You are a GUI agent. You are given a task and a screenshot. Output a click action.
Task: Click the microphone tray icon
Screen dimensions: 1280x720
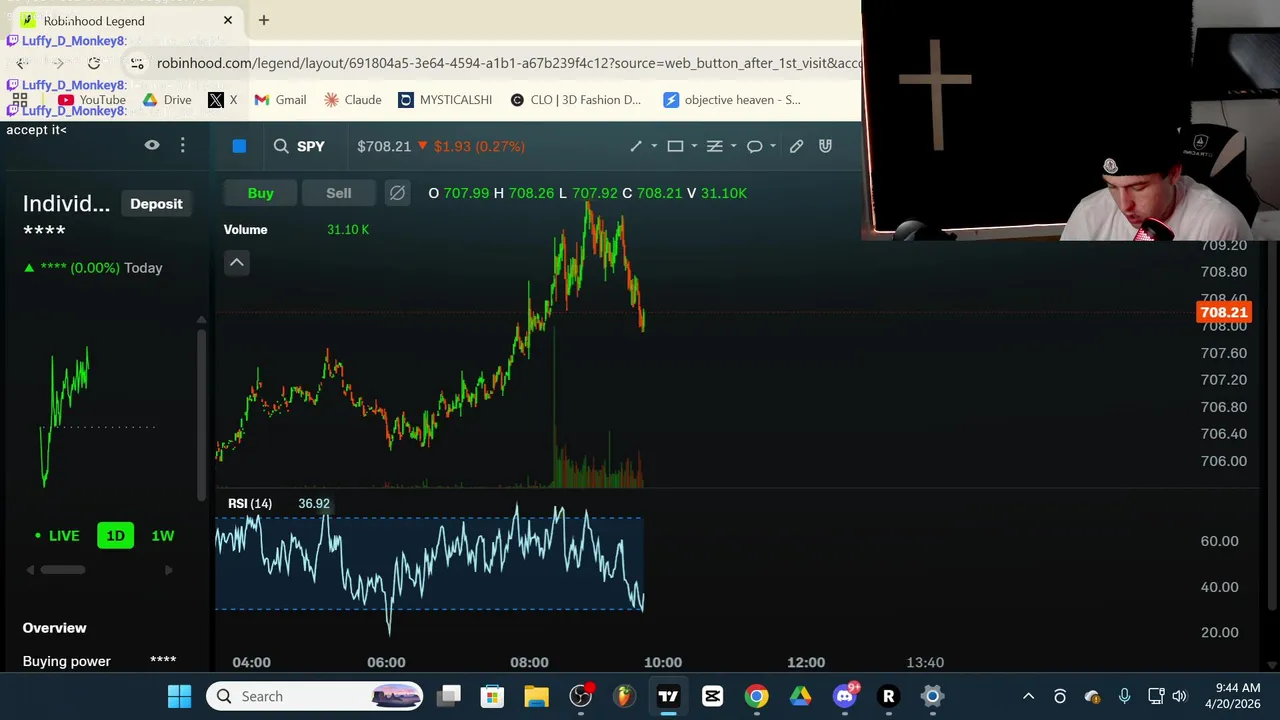pos(1124,696)
